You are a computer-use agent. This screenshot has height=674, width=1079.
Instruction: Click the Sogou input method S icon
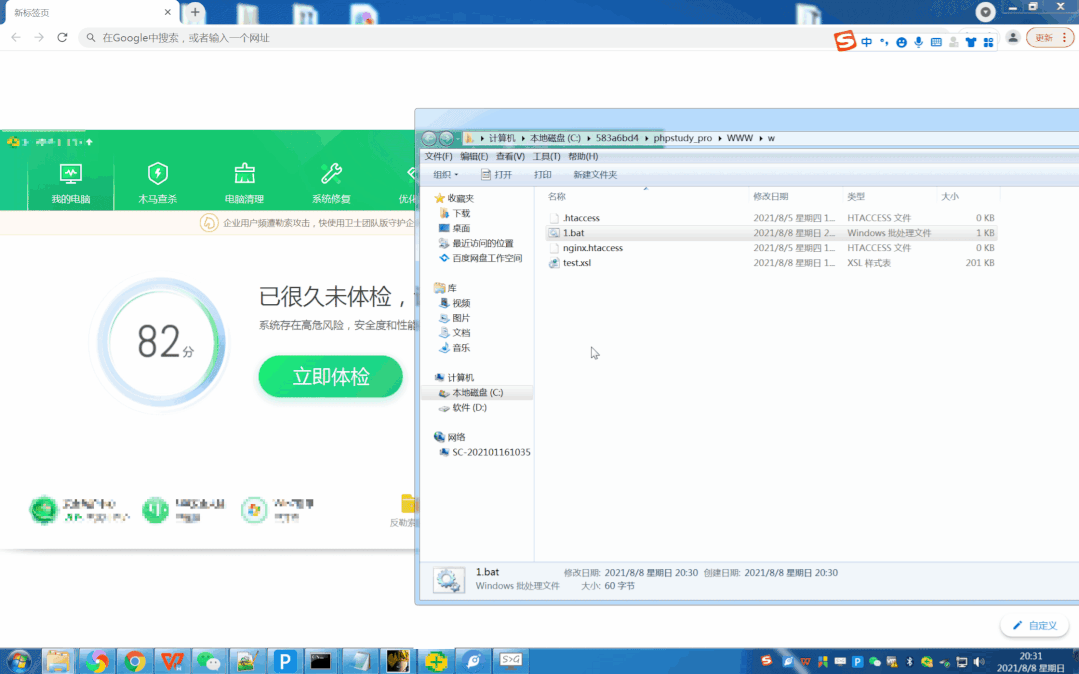pyautogui.click(x=844, y=41)
